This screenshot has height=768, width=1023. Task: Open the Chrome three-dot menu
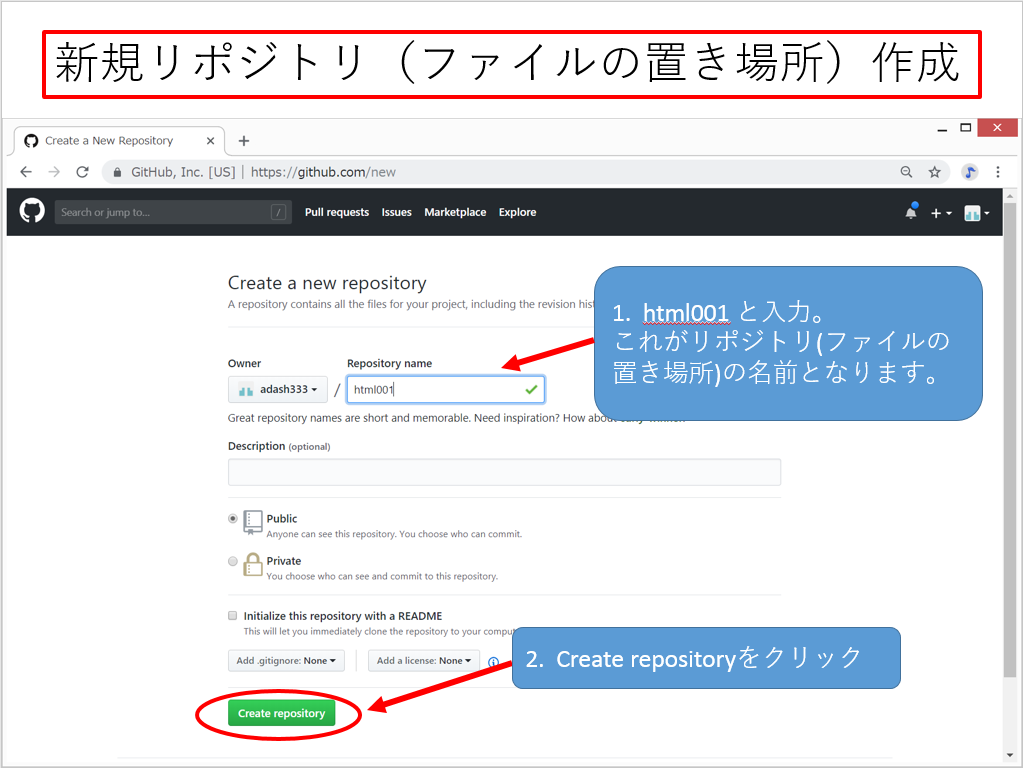[997, 172]
